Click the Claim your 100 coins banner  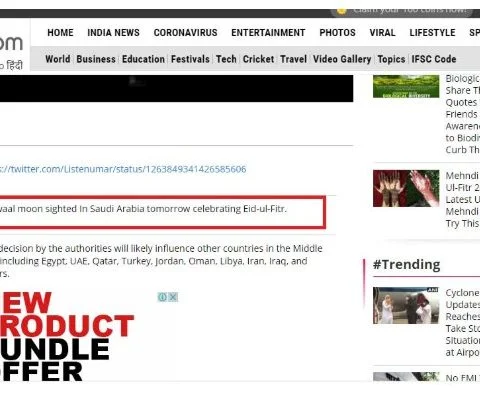pos(403,12)
